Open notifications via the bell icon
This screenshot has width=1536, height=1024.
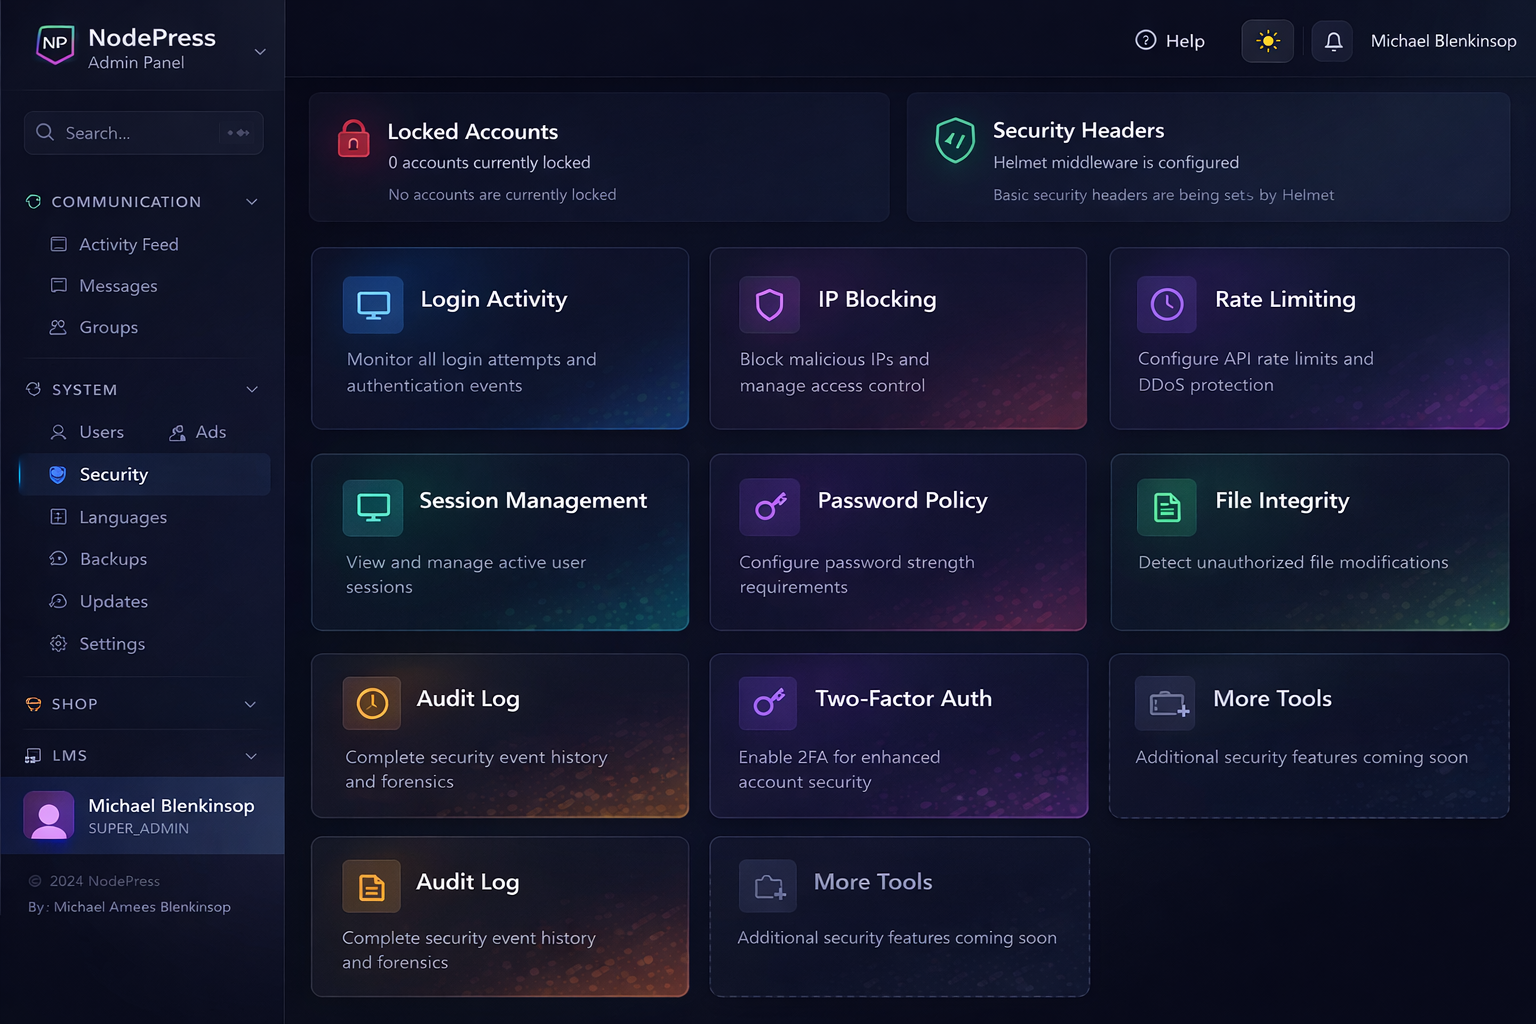tap(1333, 42)
